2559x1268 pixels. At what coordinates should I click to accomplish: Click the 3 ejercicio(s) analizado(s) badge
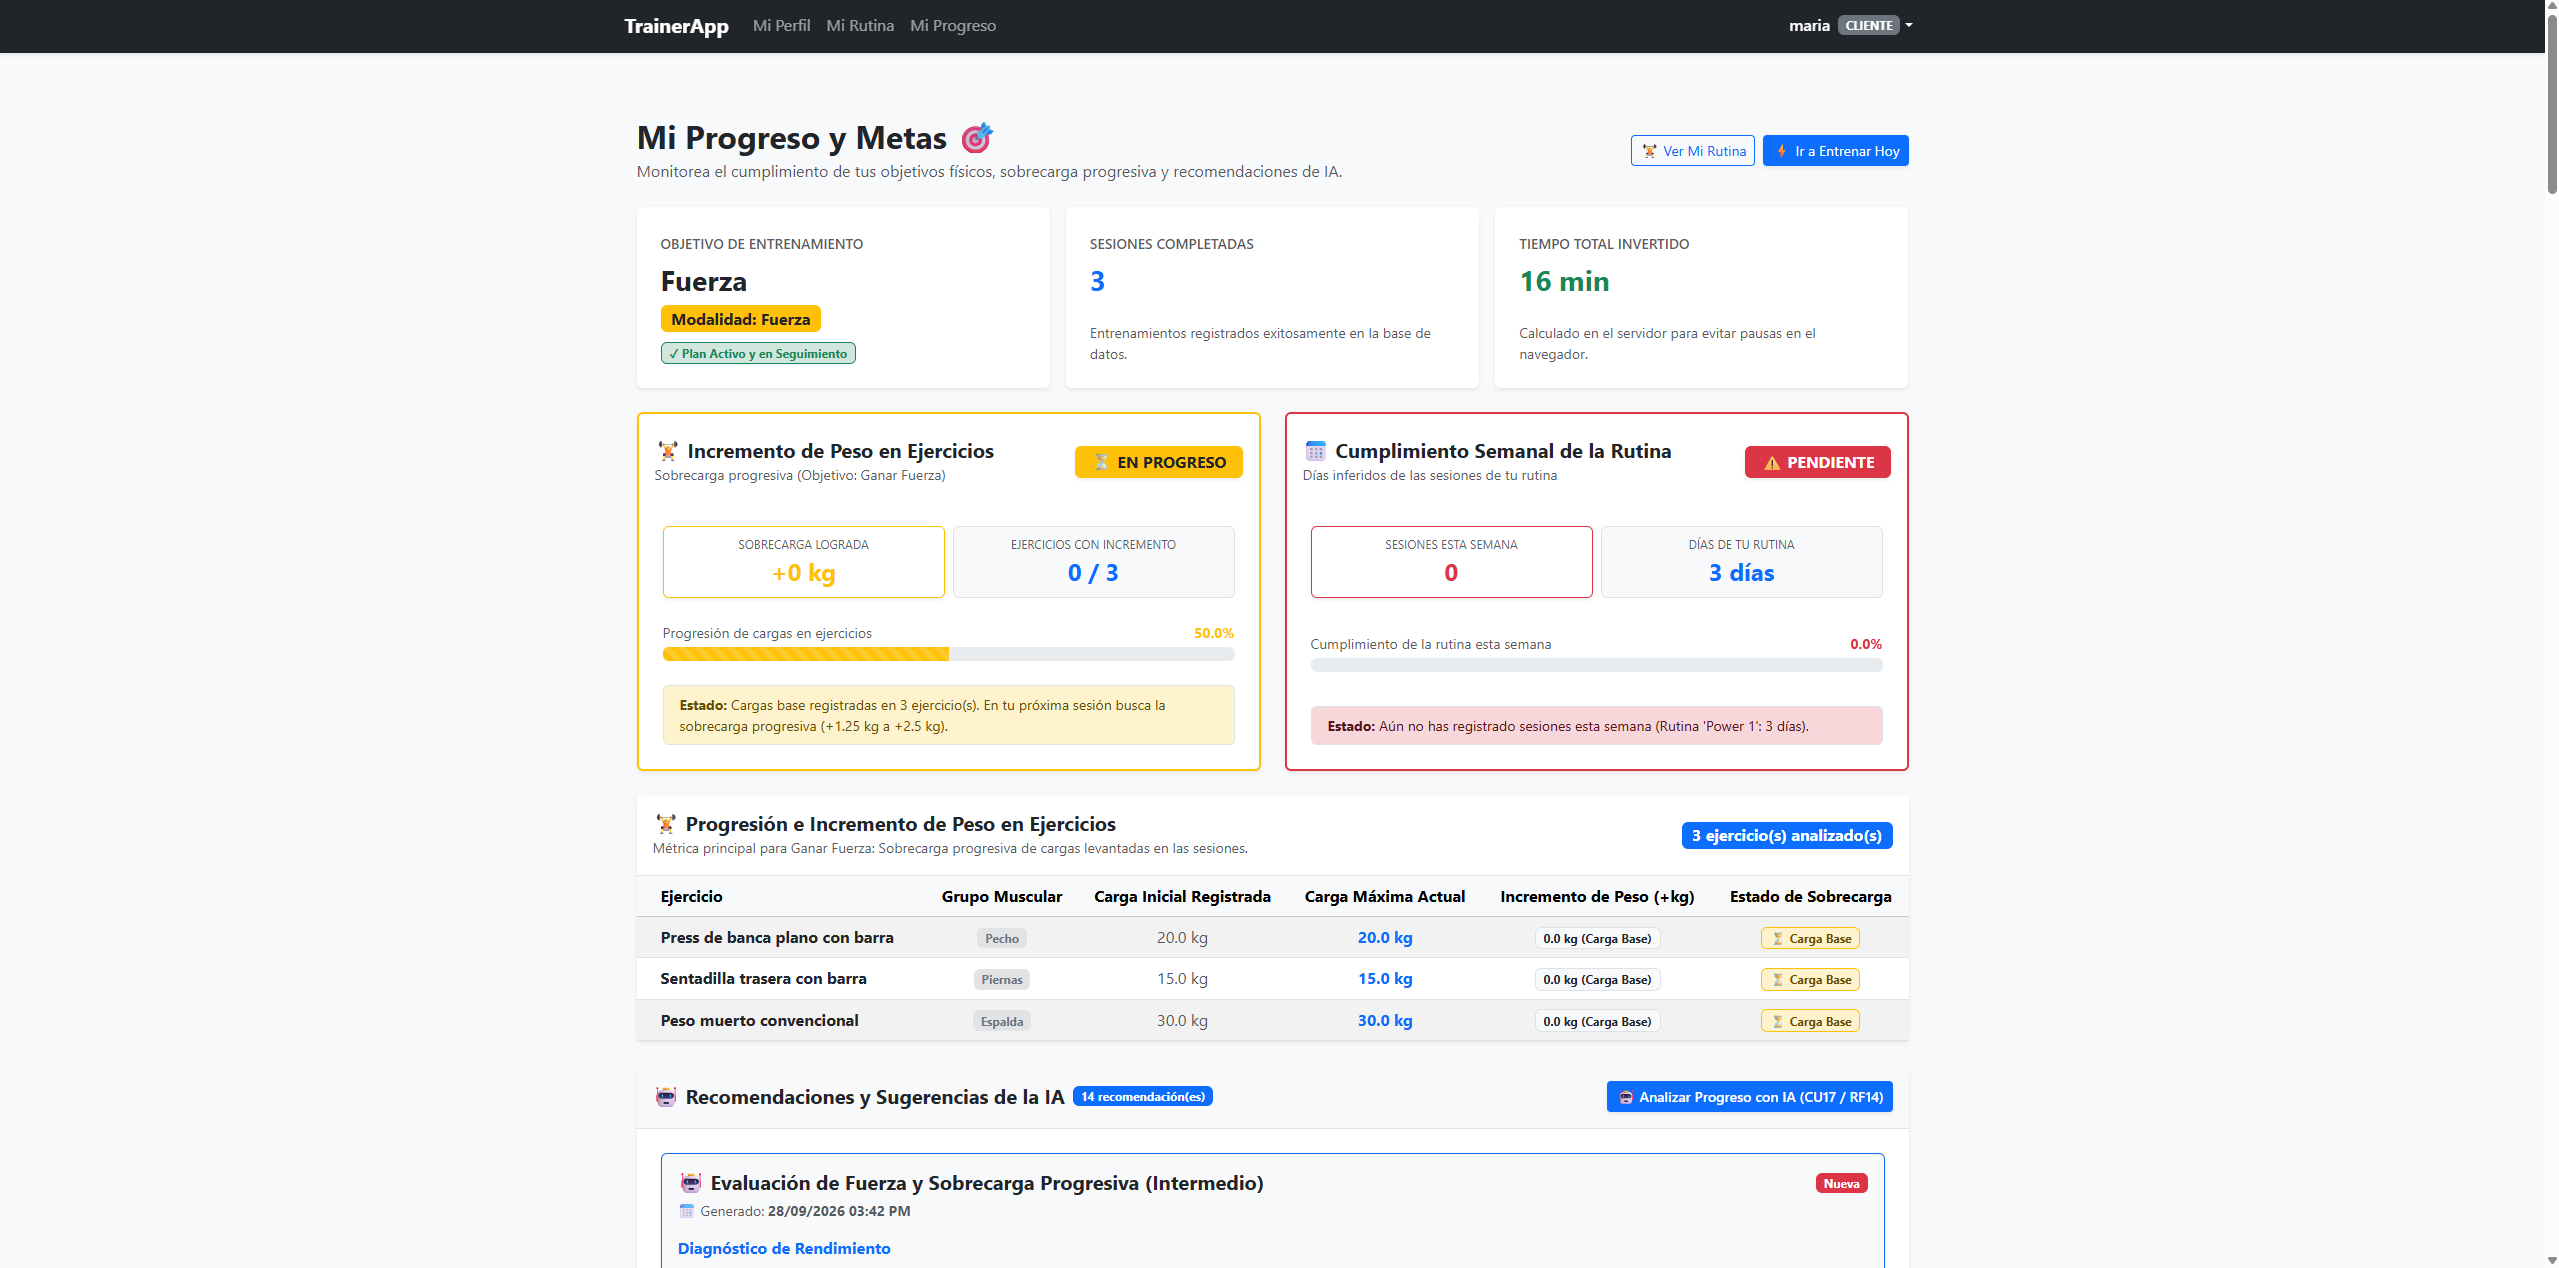1786,835
